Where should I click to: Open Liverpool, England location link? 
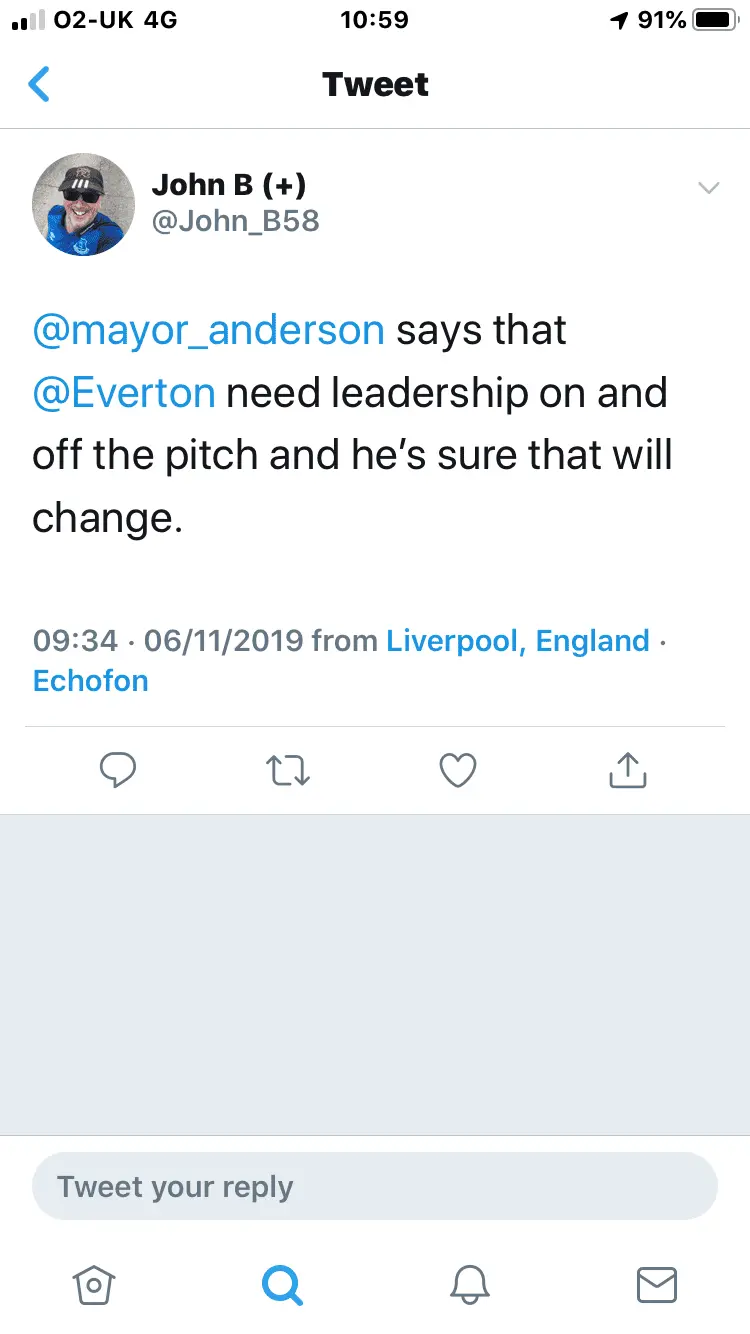518,640
